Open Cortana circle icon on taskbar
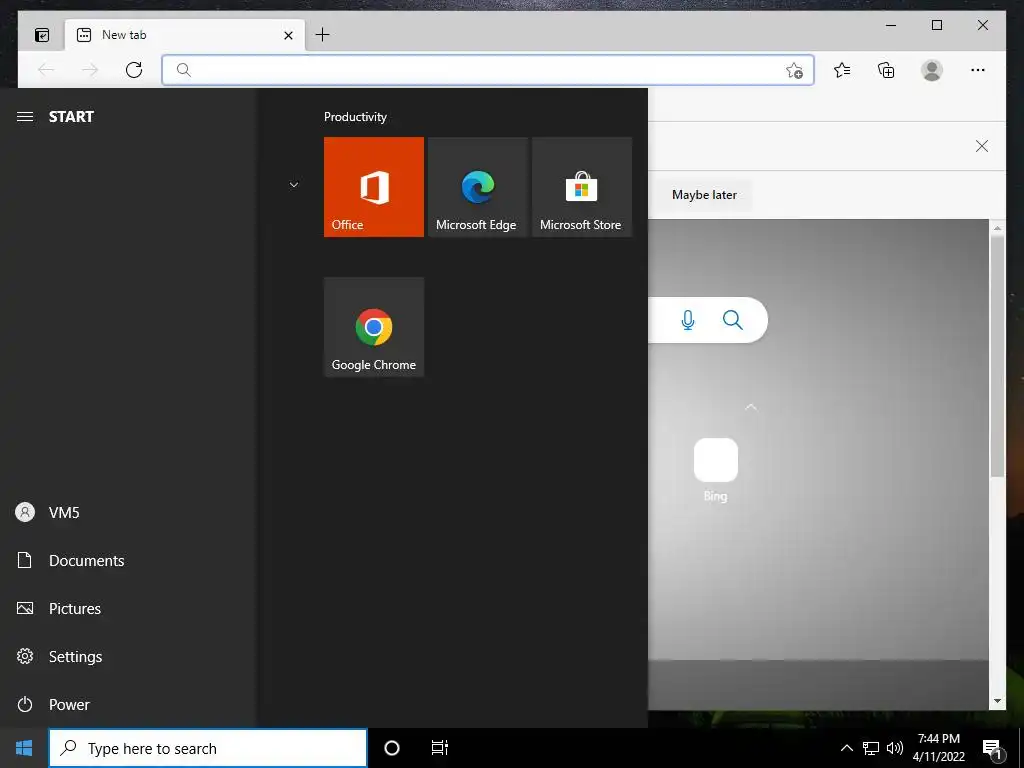This screenshot has height=768, width=1024. 392,748
